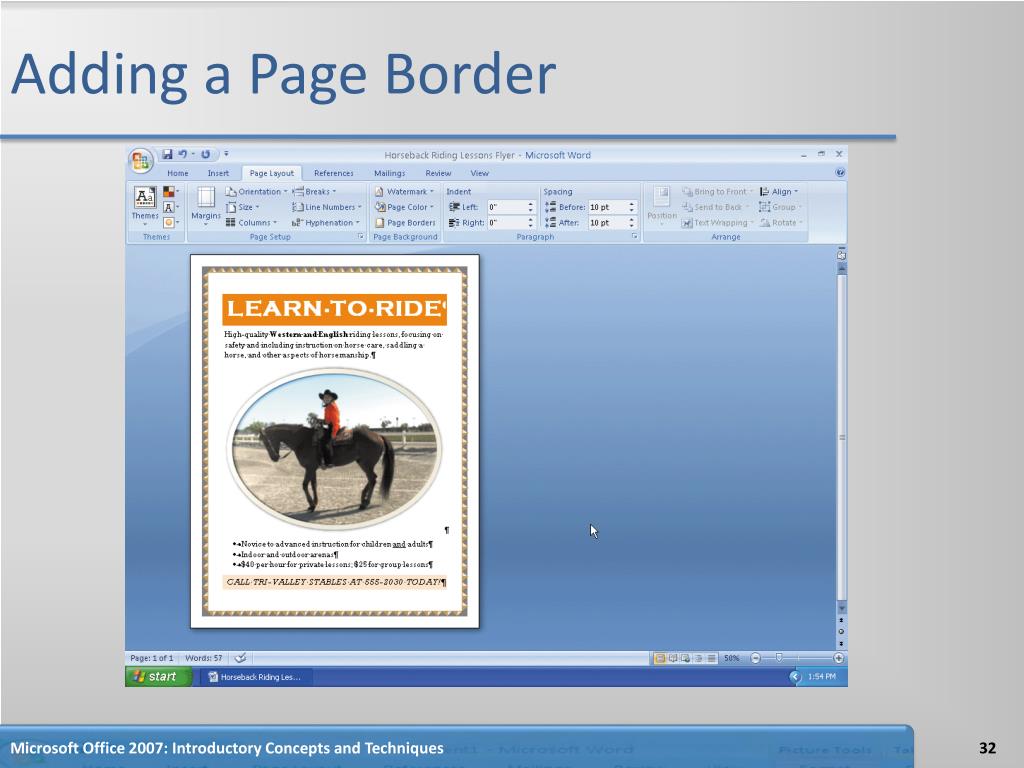Viewport: 1024px width, 768px height.
Task: Open the Line Numbers dropdown
Action: coord(327,207)
